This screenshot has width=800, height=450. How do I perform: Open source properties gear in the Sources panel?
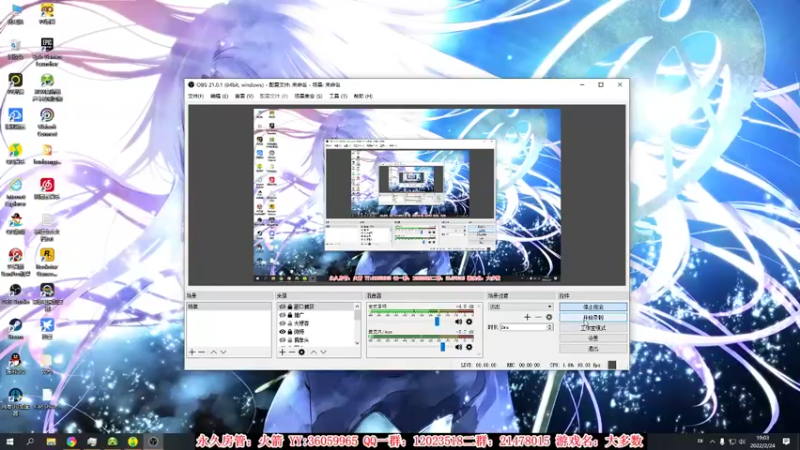(302, 352)
